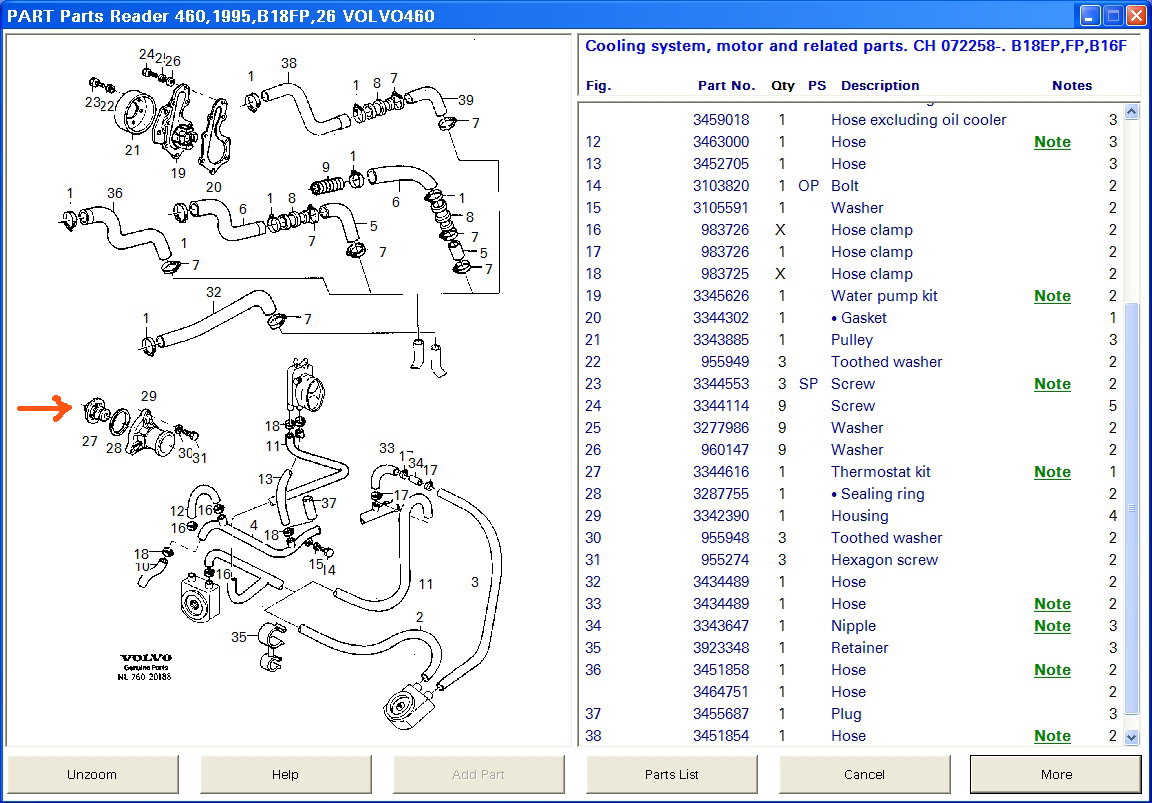1152x803 pixels.
Task: Select the Pulley row part 3343885
Action: coord(852,339)
